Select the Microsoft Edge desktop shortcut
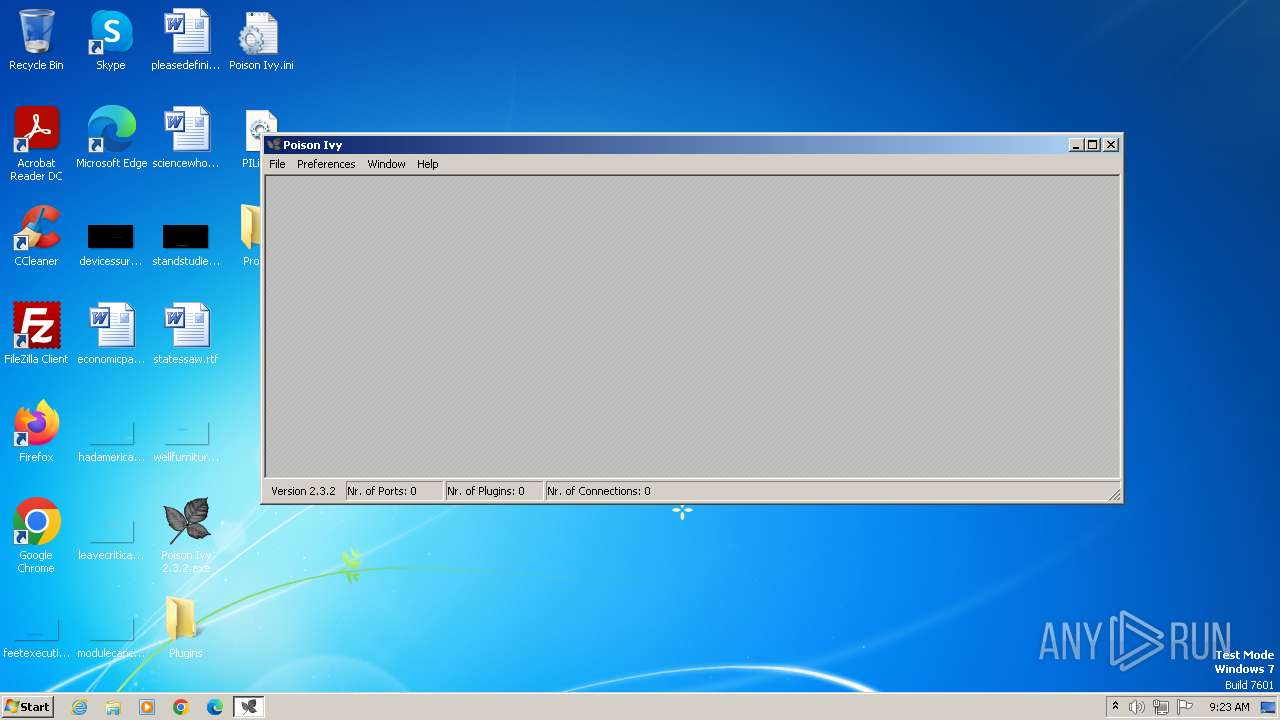This screenshot has height=720, width=1280. click(111, 138)
